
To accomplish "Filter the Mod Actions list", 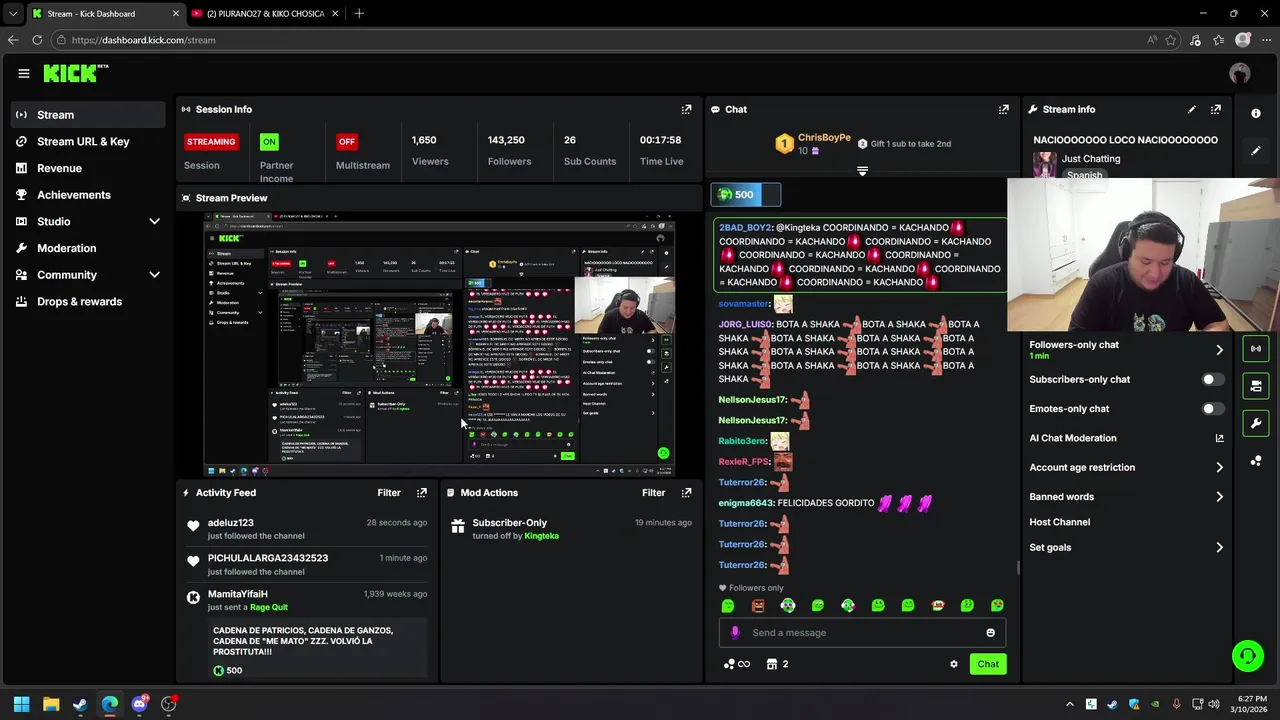I will [653, 492].
